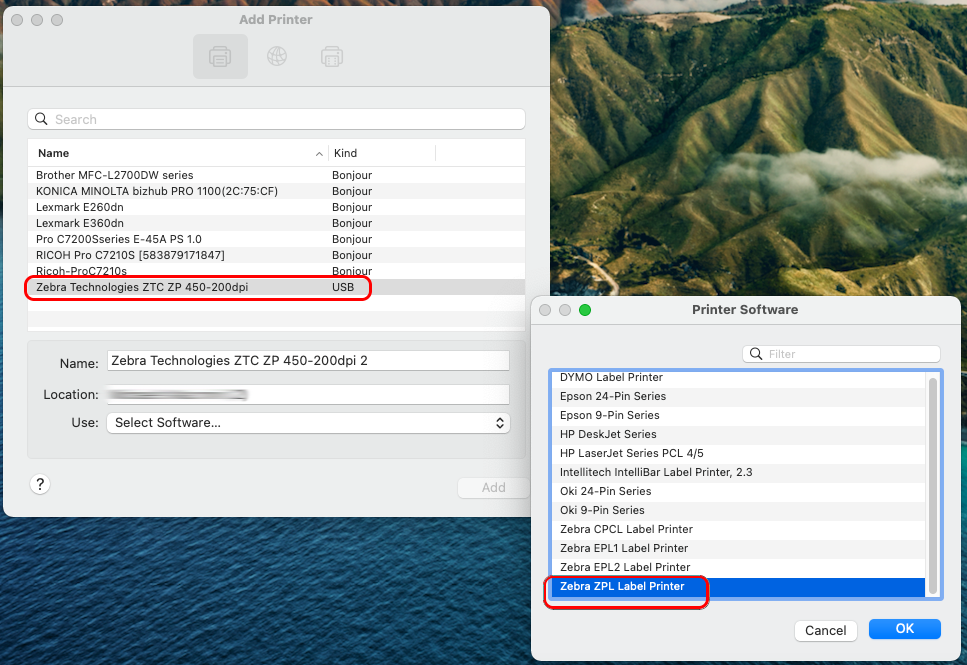The width and height of the screenshot is (967, 665).
Task: Choose HP LaserJet Series PCL 4/5
Action: tap(738, 453)
